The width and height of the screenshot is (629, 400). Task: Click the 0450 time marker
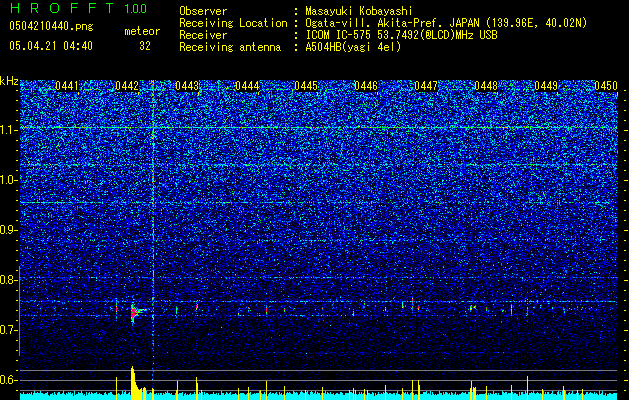606,86
